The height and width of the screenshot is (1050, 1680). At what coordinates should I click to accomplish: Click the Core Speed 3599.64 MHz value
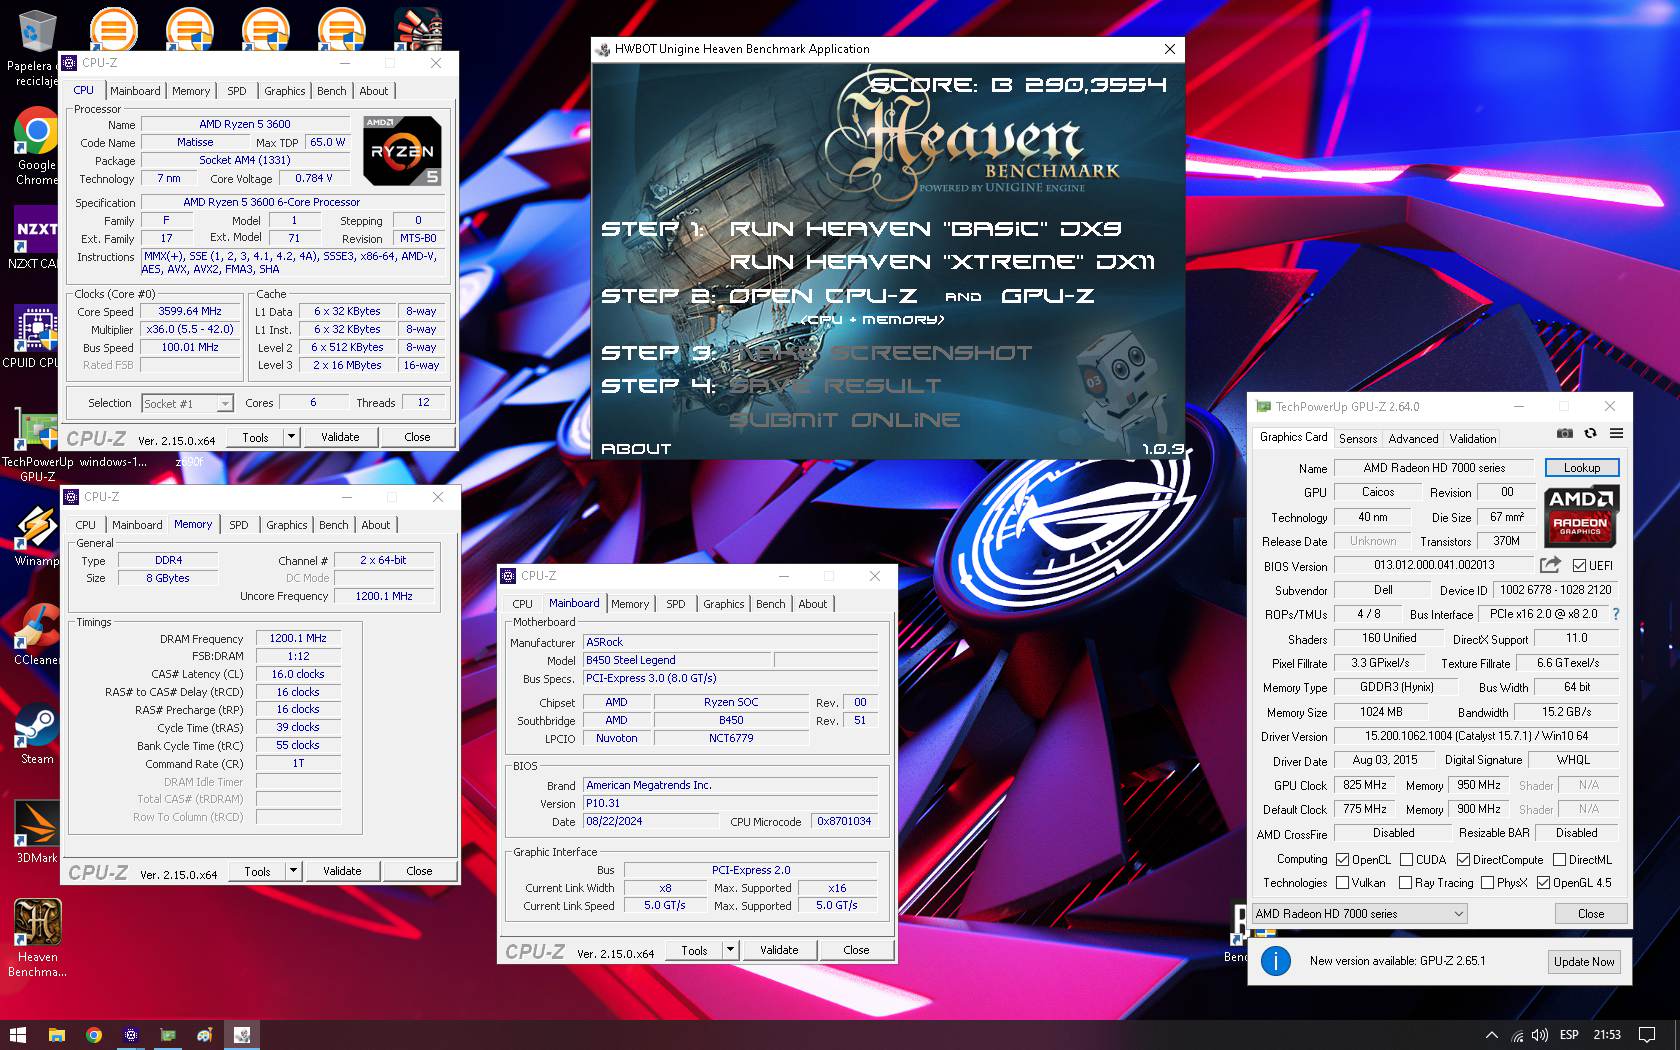pos(190,311)
